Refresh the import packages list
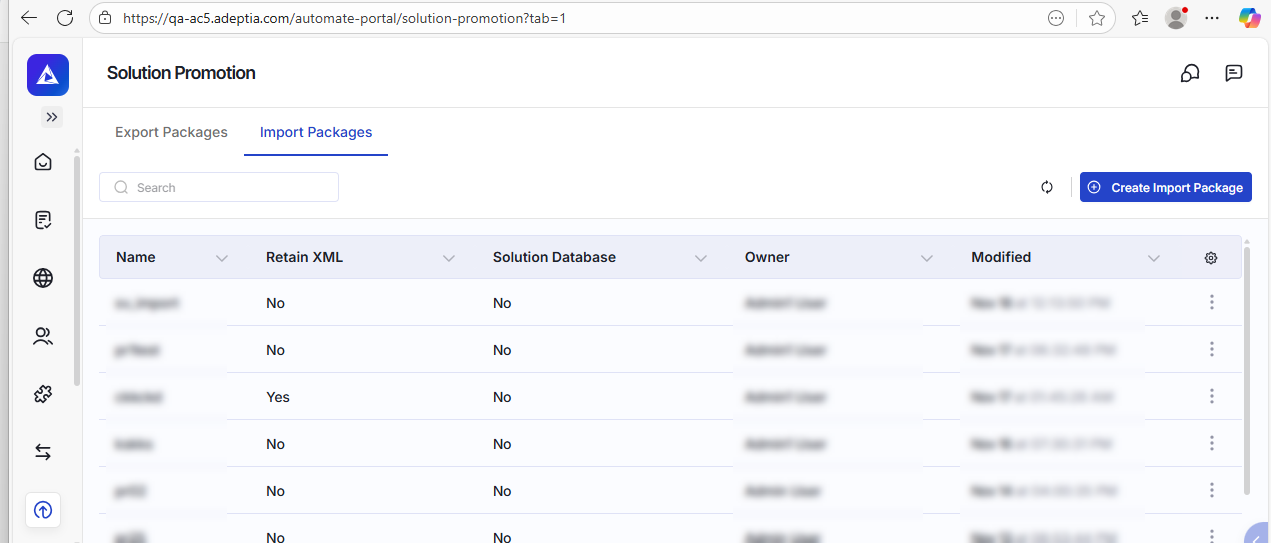 (1047, 187)
